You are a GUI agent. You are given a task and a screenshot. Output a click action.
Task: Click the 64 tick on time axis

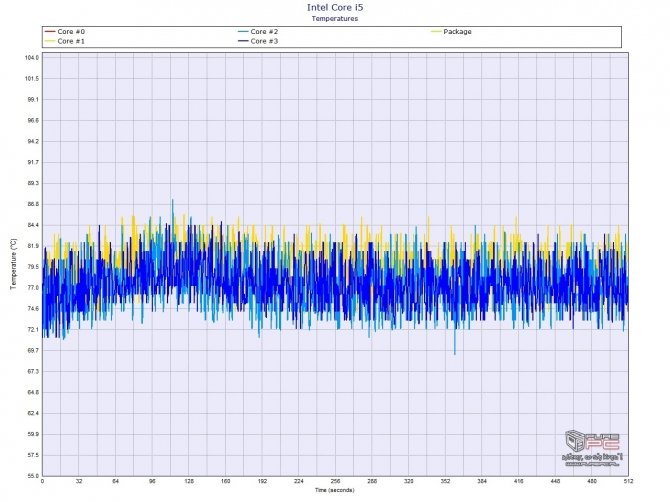click(116, 481)
